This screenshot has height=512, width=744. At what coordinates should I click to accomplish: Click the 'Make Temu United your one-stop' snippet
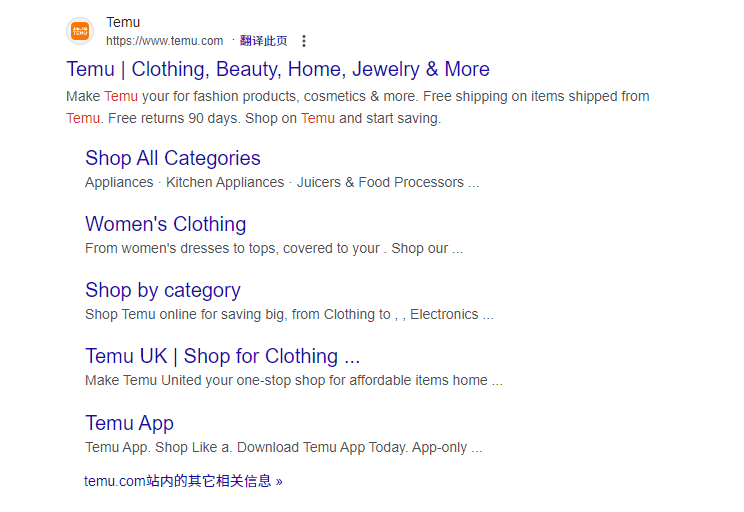point(294,380)
